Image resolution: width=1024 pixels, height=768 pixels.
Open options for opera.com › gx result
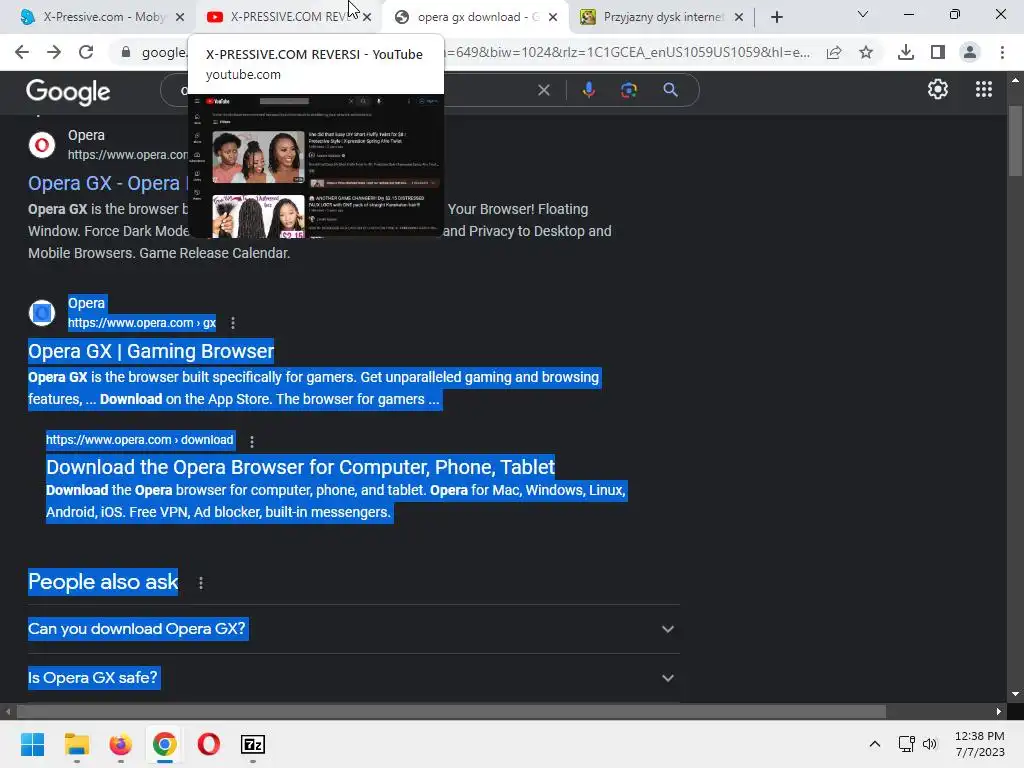pyautogui.click(x=233, y=323)
